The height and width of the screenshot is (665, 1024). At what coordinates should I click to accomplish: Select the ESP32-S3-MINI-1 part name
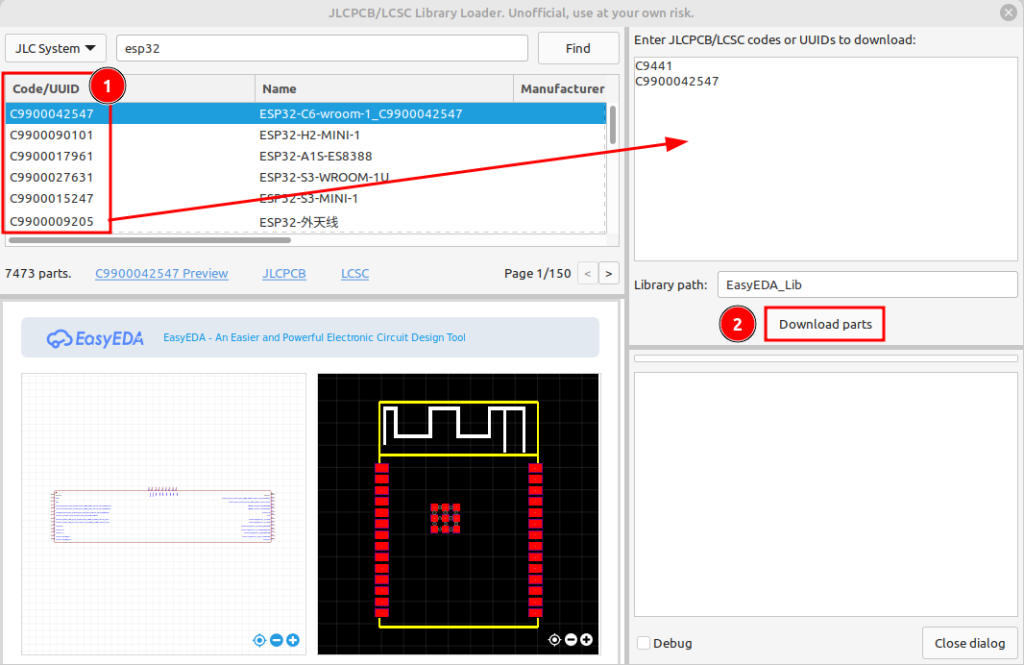pyautogui.click(x=308, y=199)
